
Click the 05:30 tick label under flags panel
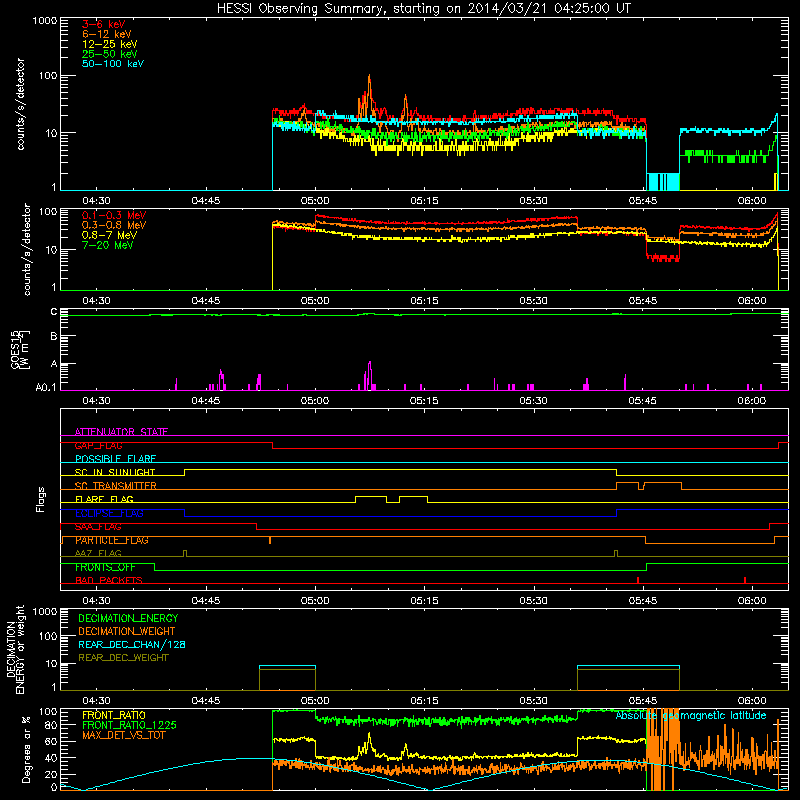point(534,601)
